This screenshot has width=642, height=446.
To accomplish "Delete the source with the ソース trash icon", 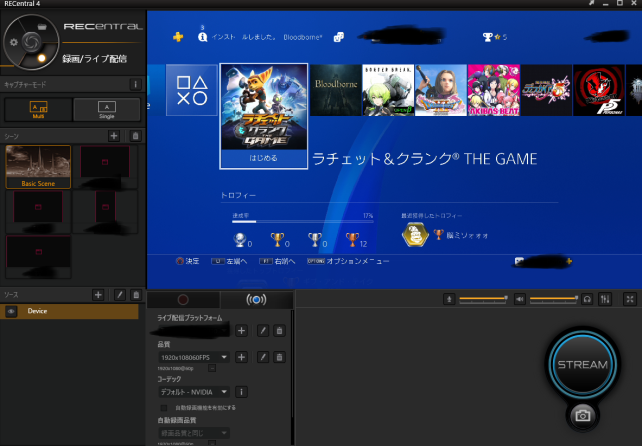I will pyautogui.click(x=136, y=294).
